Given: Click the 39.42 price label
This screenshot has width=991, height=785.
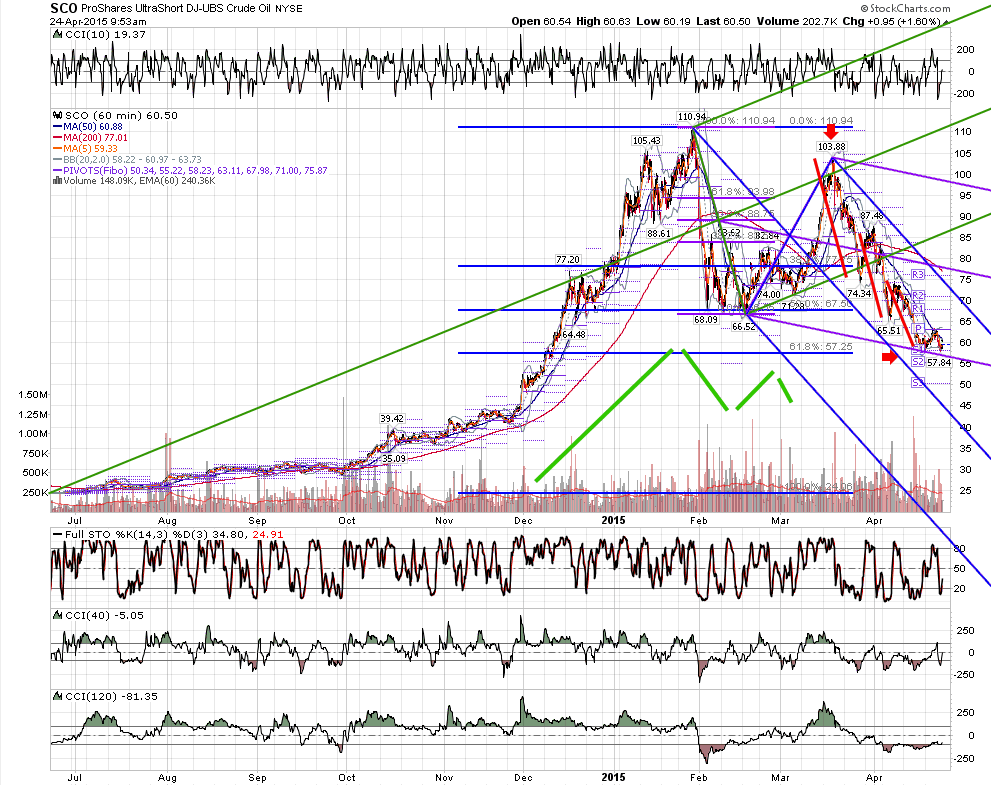Looking at the screenshot, I should point(392,418).
